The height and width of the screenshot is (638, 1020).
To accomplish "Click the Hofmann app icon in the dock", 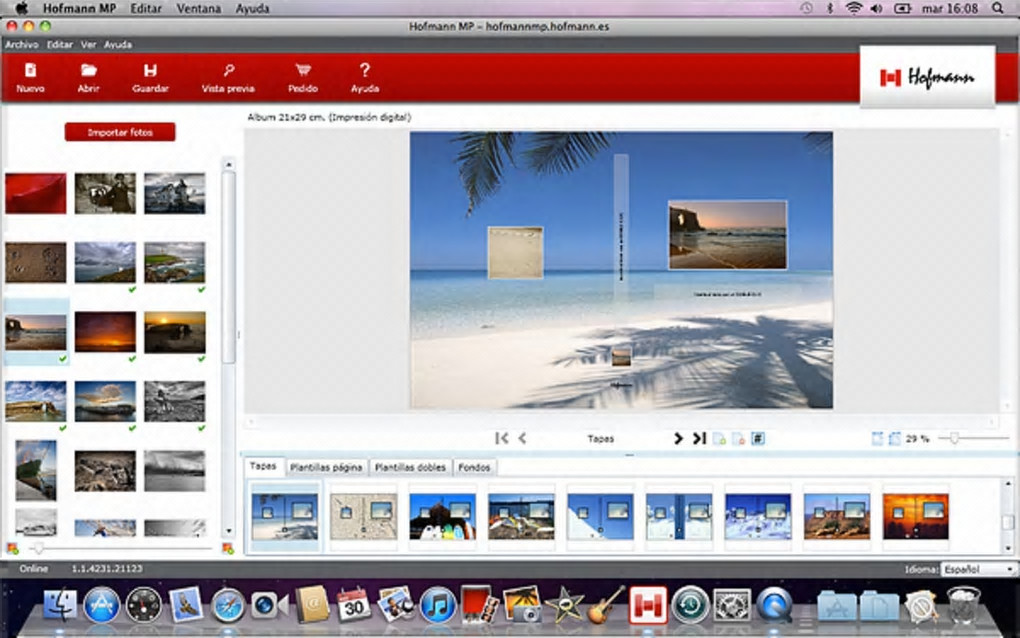I will tap(648, 604).
